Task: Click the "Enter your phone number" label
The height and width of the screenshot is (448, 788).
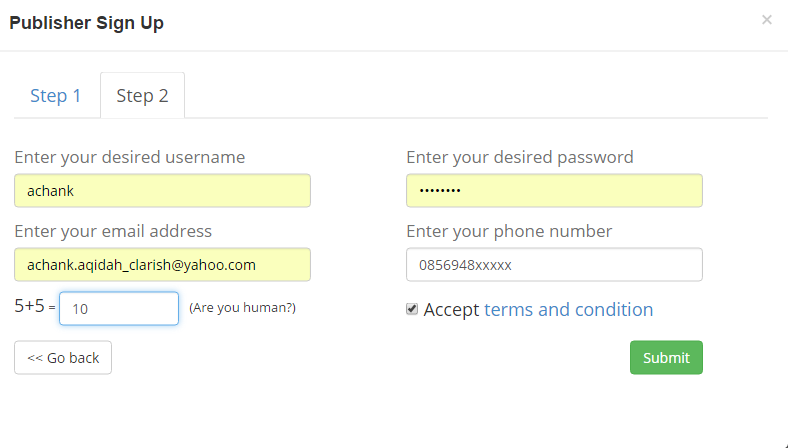Action: (x=509, y=231)
